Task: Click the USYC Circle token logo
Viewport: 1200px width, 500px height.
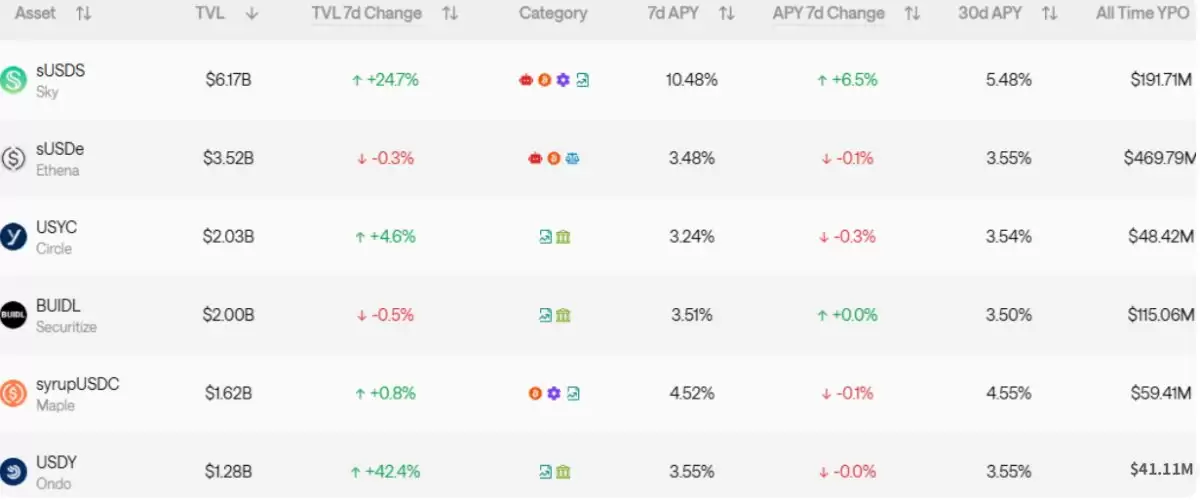Action: click(x=14, y=236)
